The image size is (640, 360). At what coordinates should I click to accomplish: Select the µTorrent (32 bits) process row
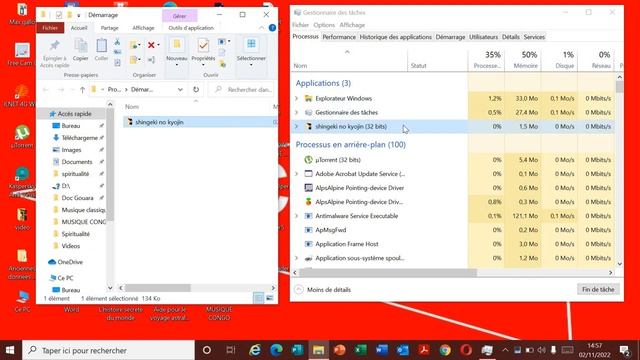click(x=453, y=160)
